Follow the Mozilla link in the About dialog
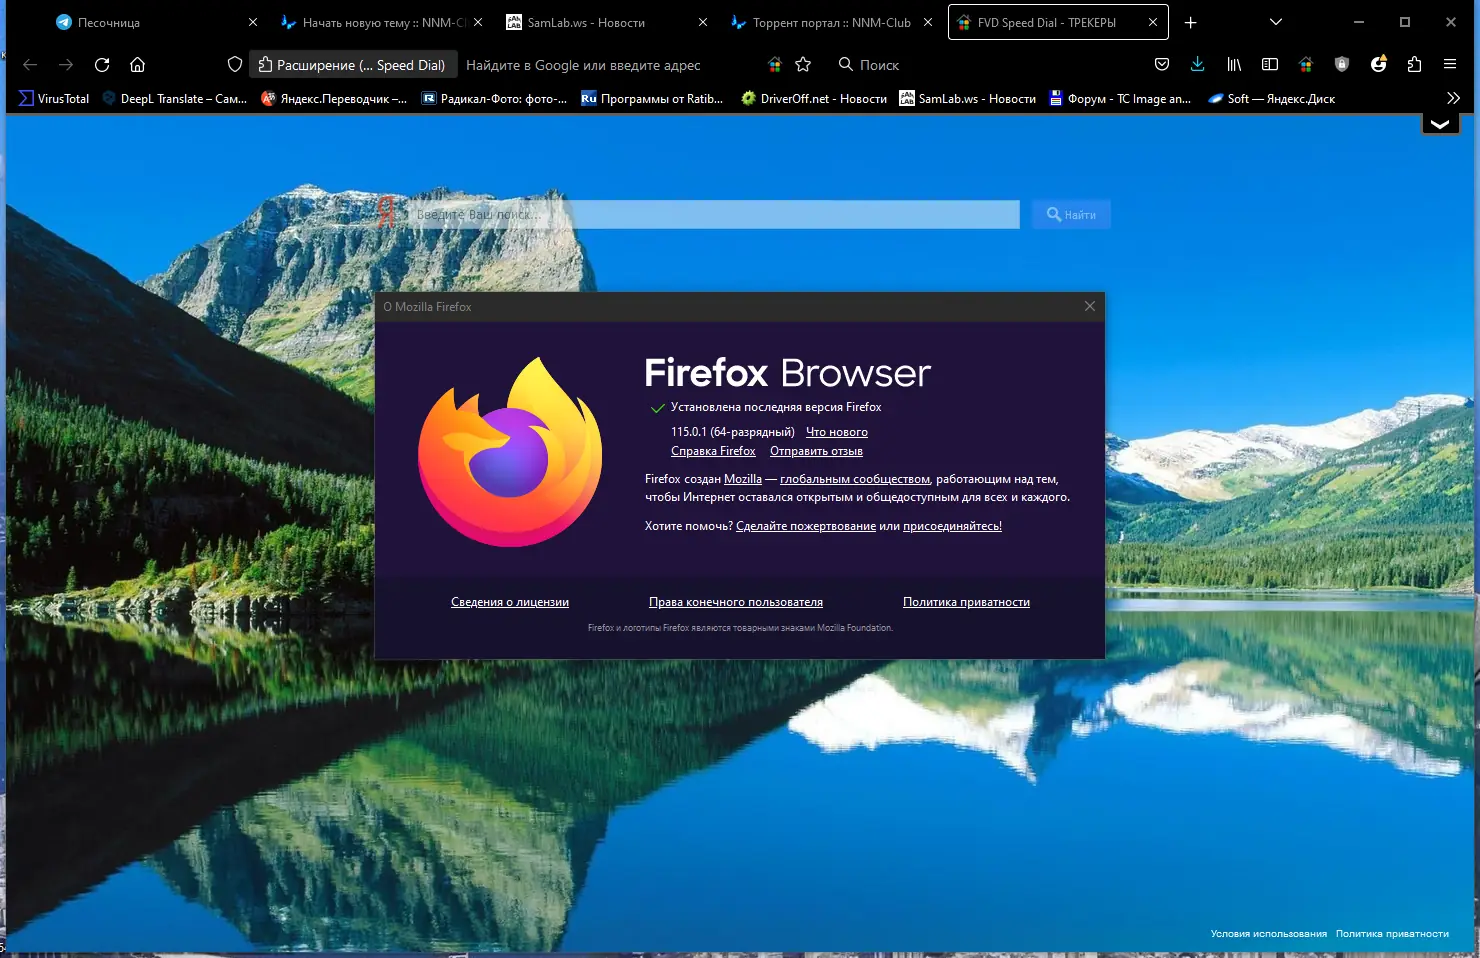The height and width of the screenshot is (958, 1480). [x=743, y=479]
